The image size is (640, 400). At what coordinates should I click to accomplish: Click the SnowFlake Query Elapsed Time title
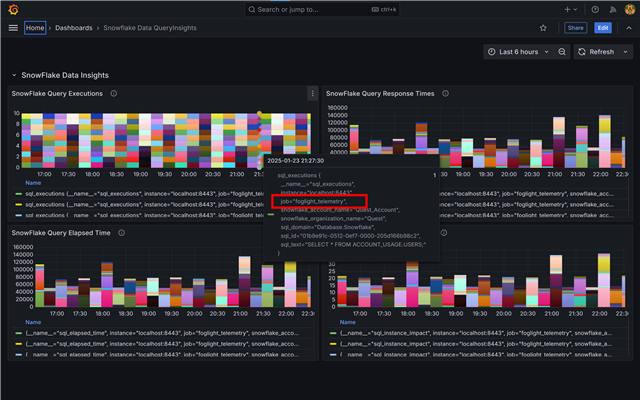61,233
